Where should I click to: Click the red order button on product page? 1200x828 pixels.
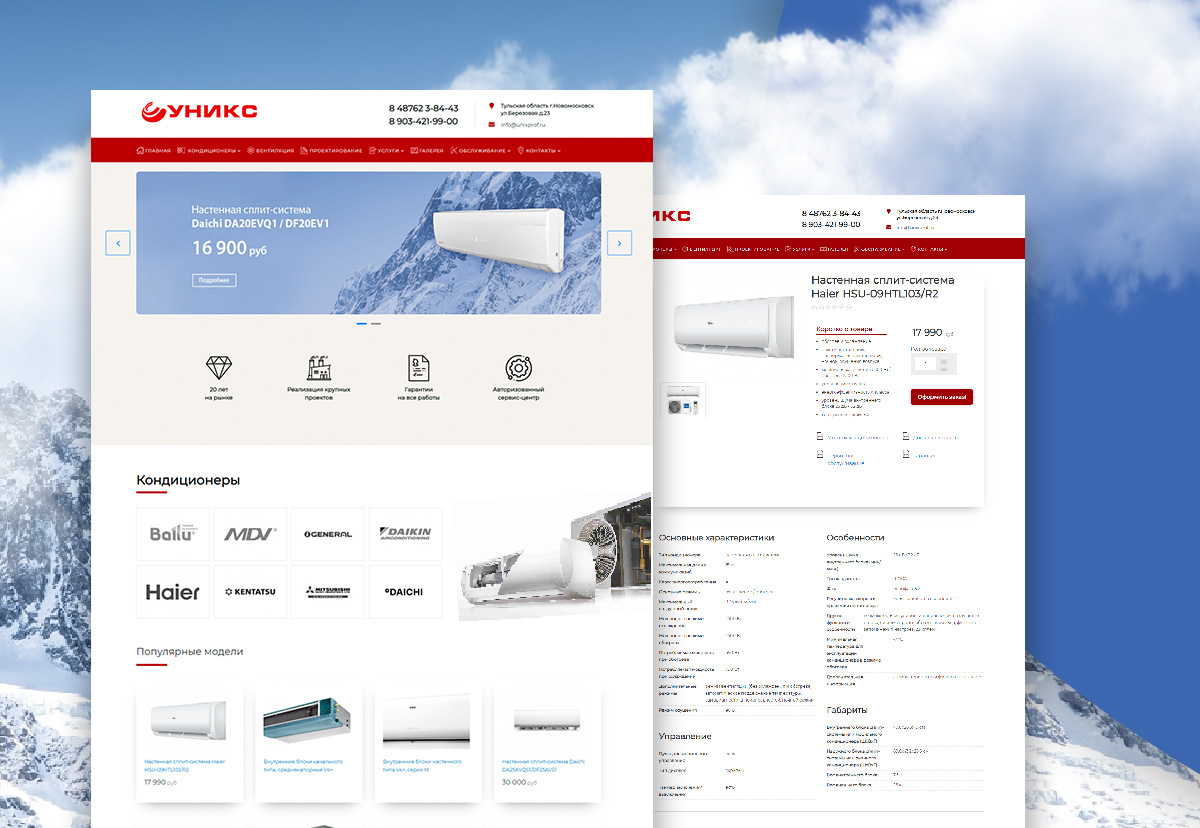pos(942,397)
